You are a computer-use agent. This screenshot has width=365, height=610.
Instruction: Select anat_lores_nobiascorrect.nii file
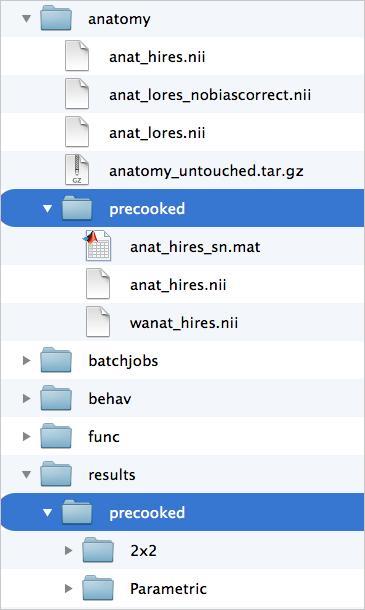182,95
